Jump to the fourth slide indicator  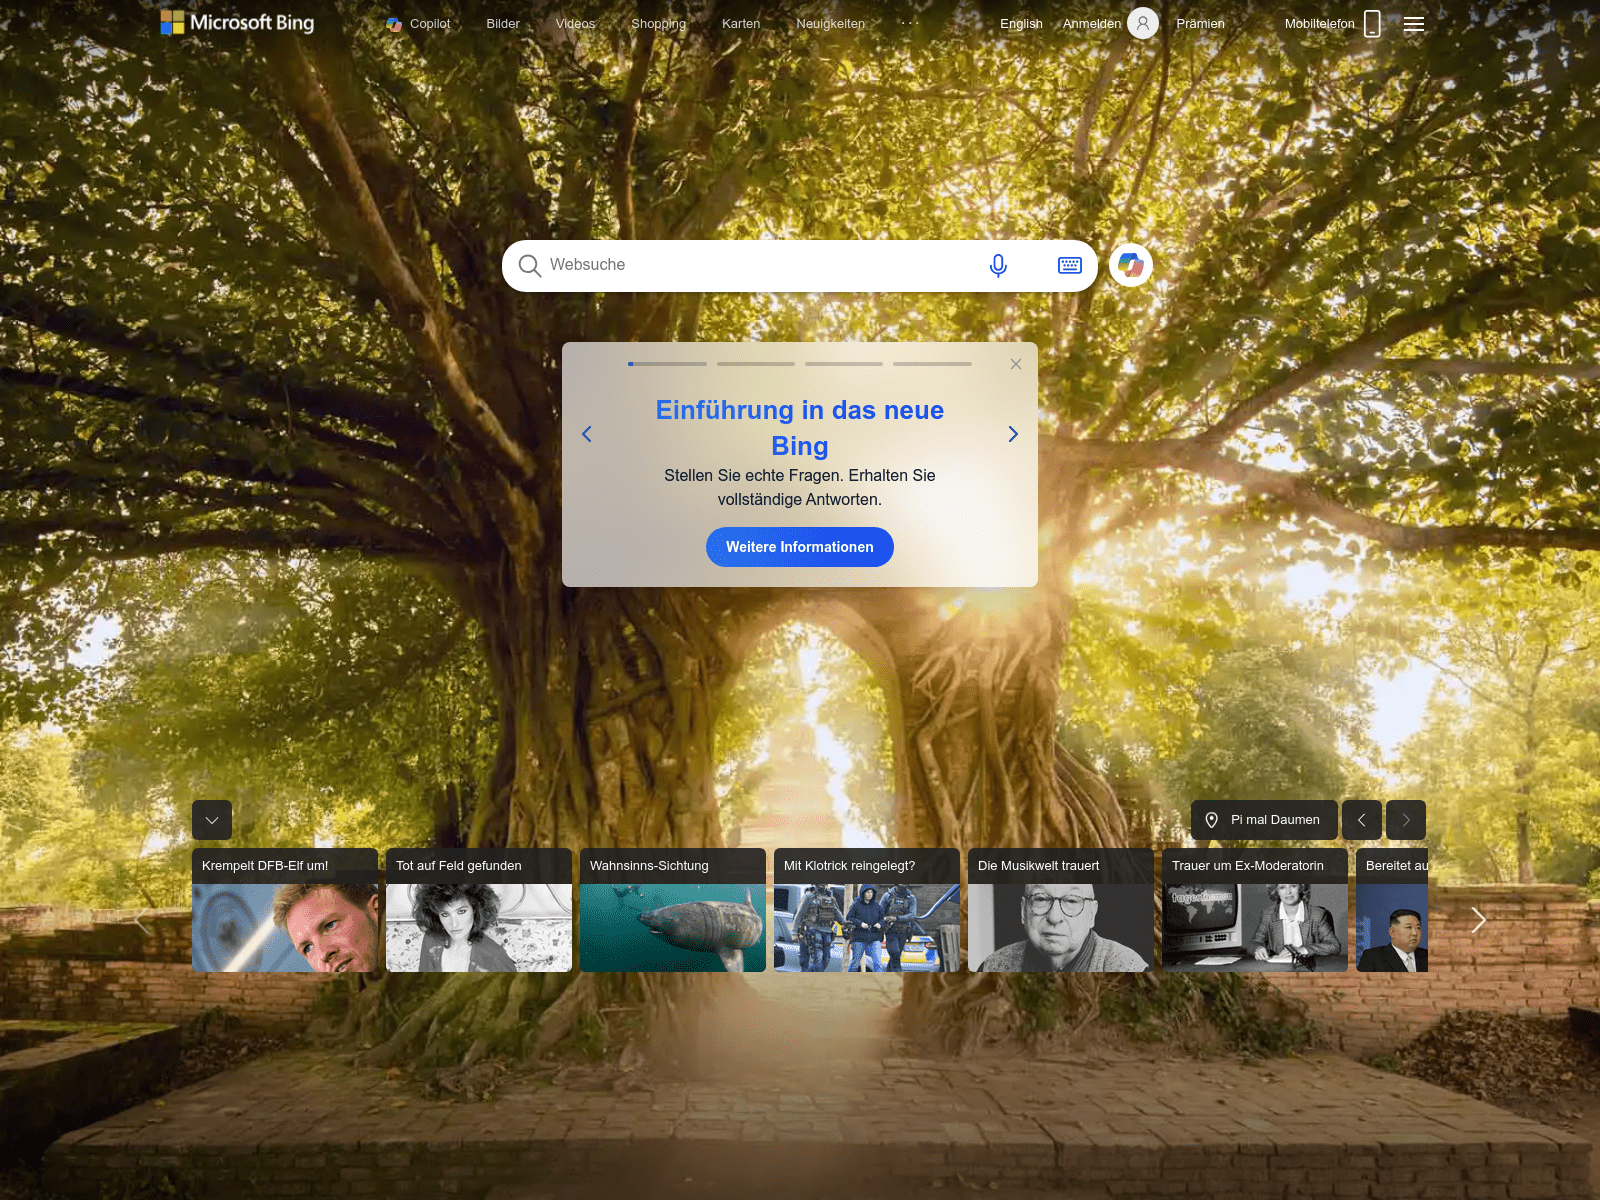pos(932,364)
